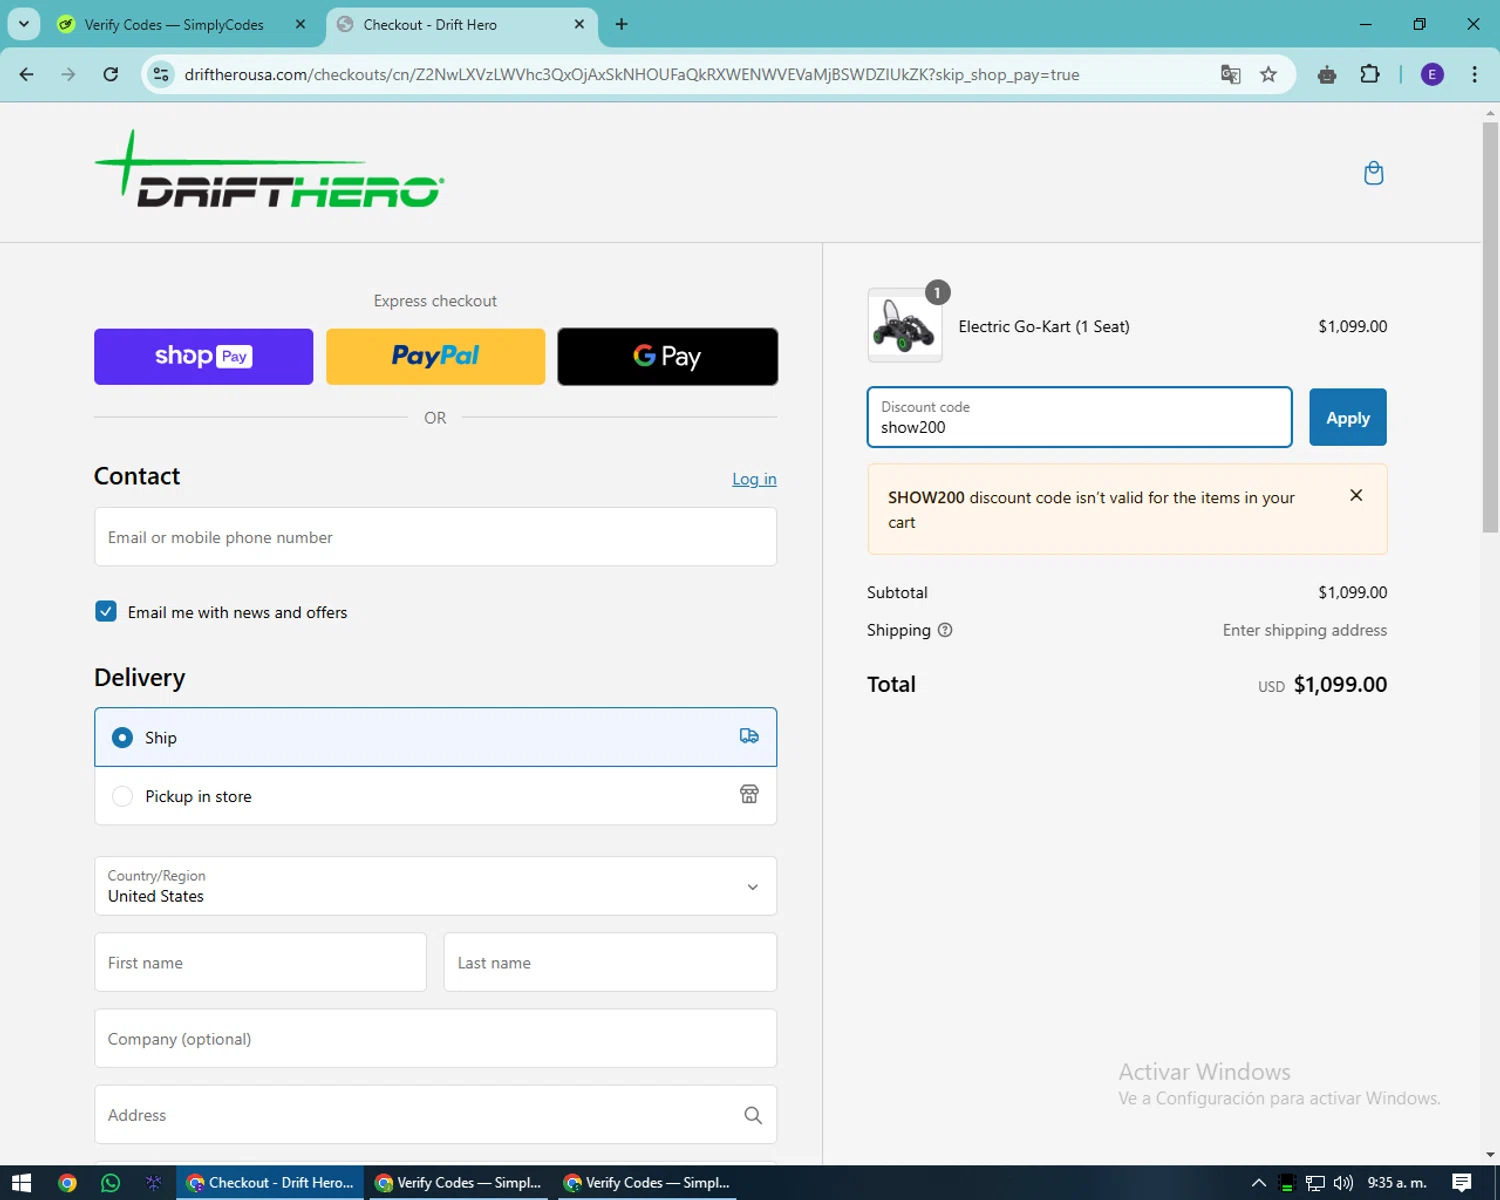The width and height of the screenshot is (1500, 1200).
Task: Open the Windows Start menu
Action: (x=21, y=1183)
